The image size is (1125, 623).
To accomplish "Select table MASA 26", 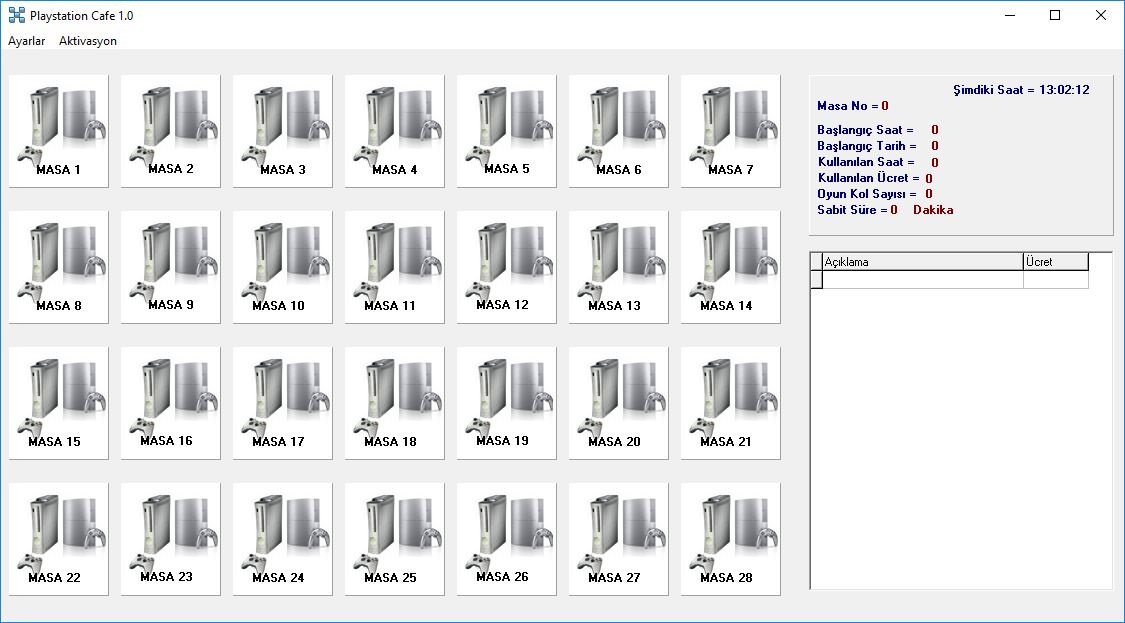I will [507, 539].
